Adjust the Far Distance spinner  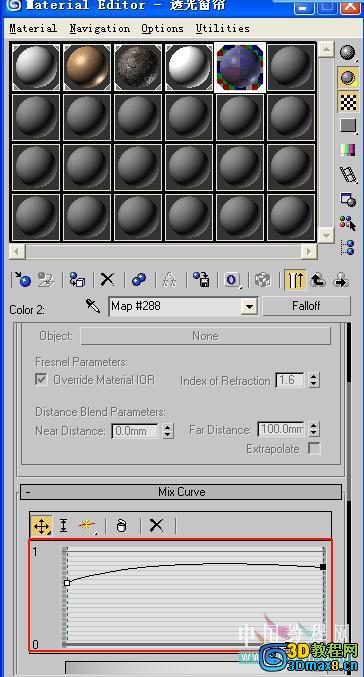point(314,430)
